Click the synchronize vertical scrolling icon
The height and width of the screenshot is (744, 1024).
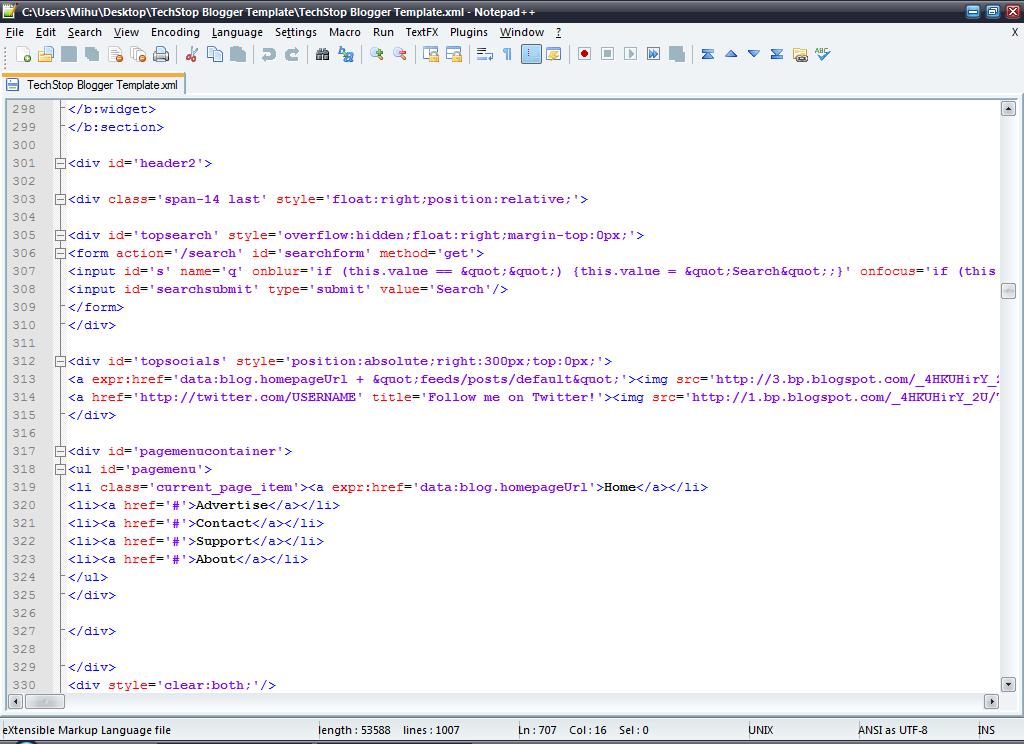click(430, 55)
